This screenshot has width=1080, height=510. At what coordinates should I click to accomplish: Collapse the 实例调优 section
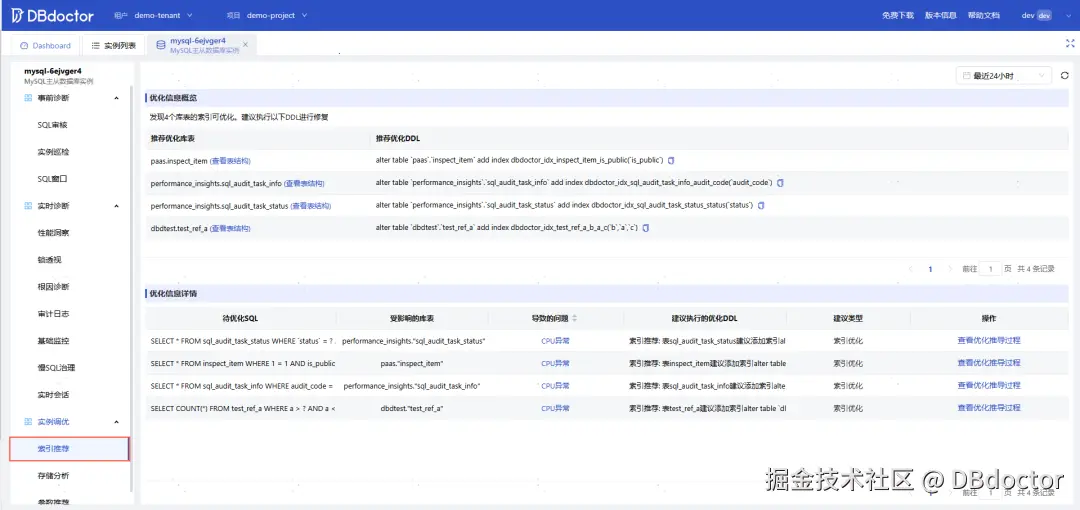coord(116,422)
